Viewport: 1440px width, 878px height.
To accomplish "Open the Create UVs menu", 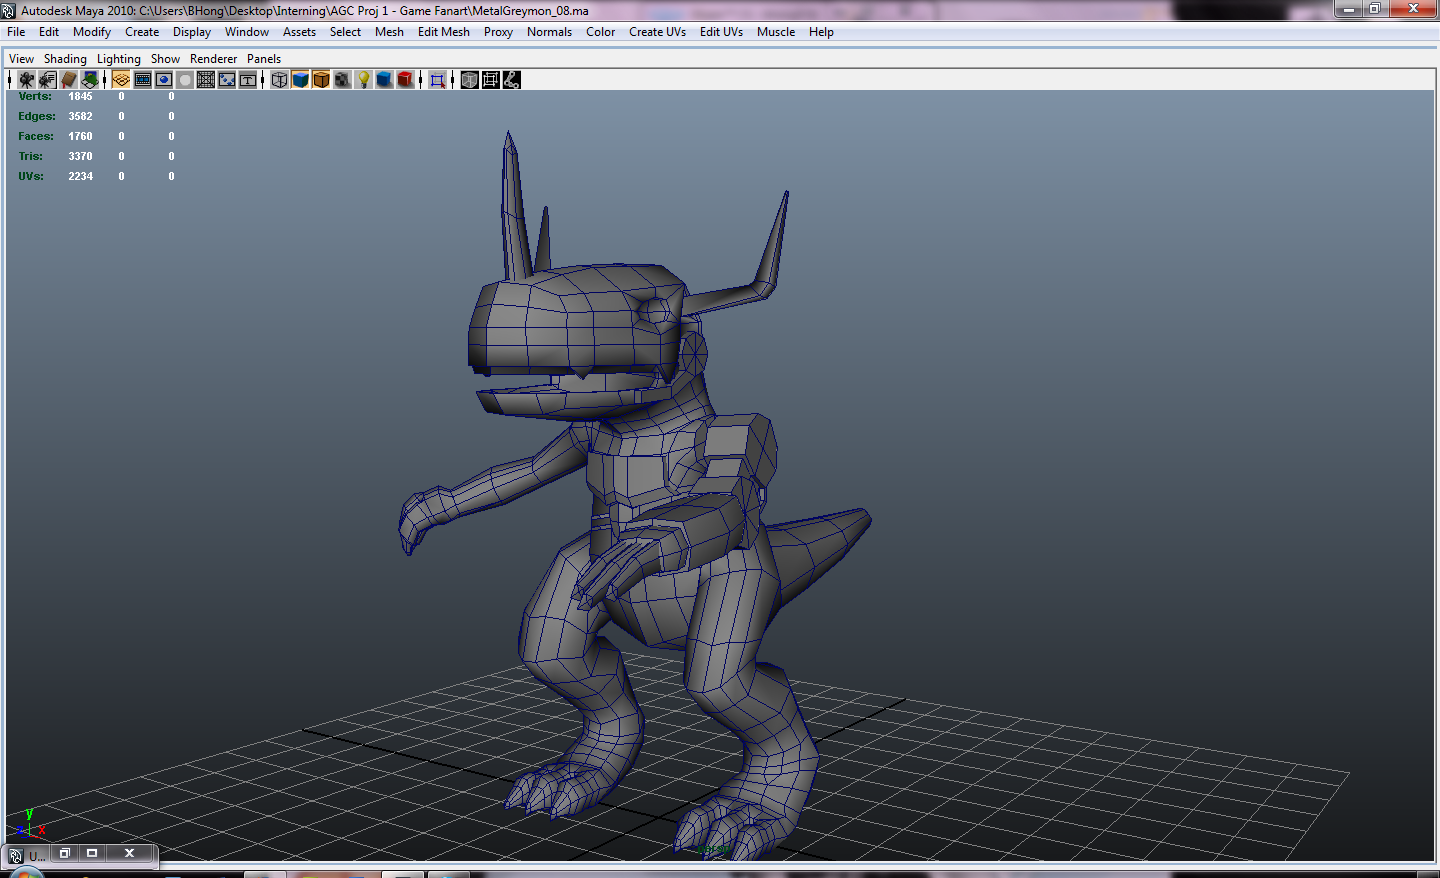I will point(657,32).
